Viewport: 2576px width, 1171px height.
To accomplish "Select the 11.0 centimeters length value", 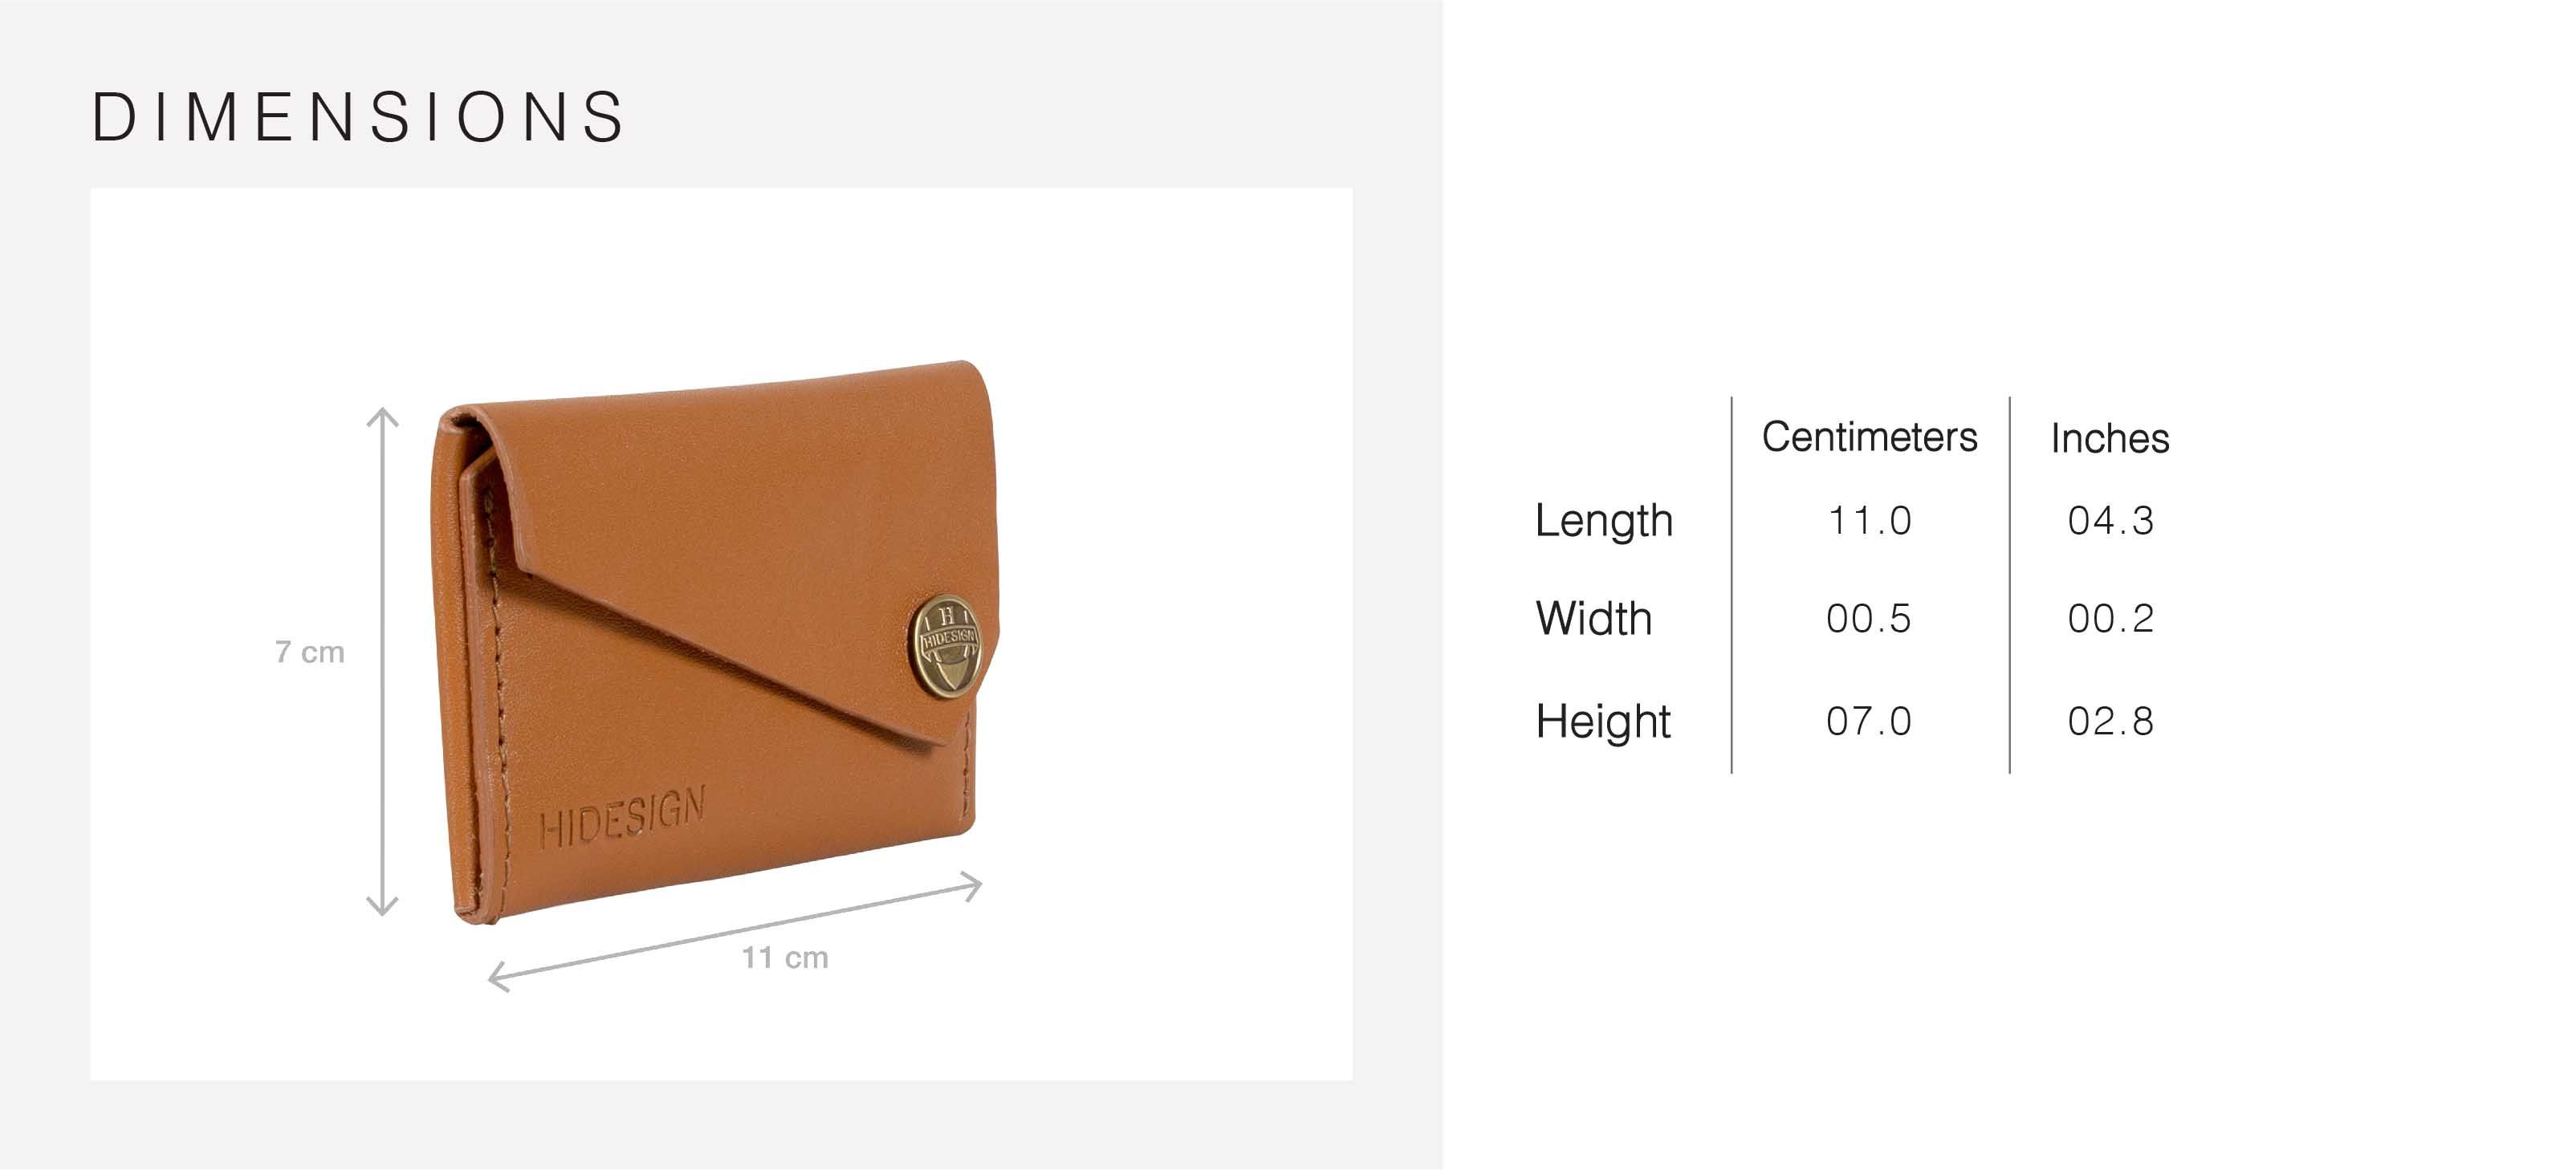I will [x=1870, y=521].
